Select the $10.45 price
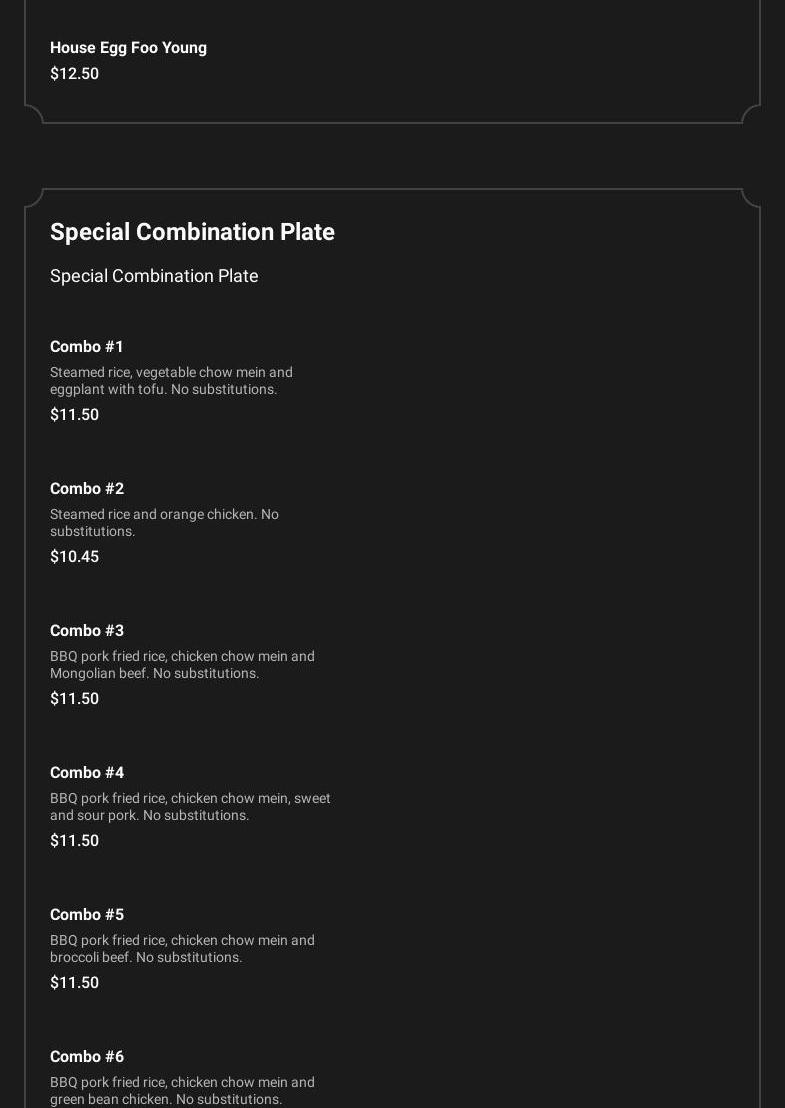 click(x=74, y=557)
